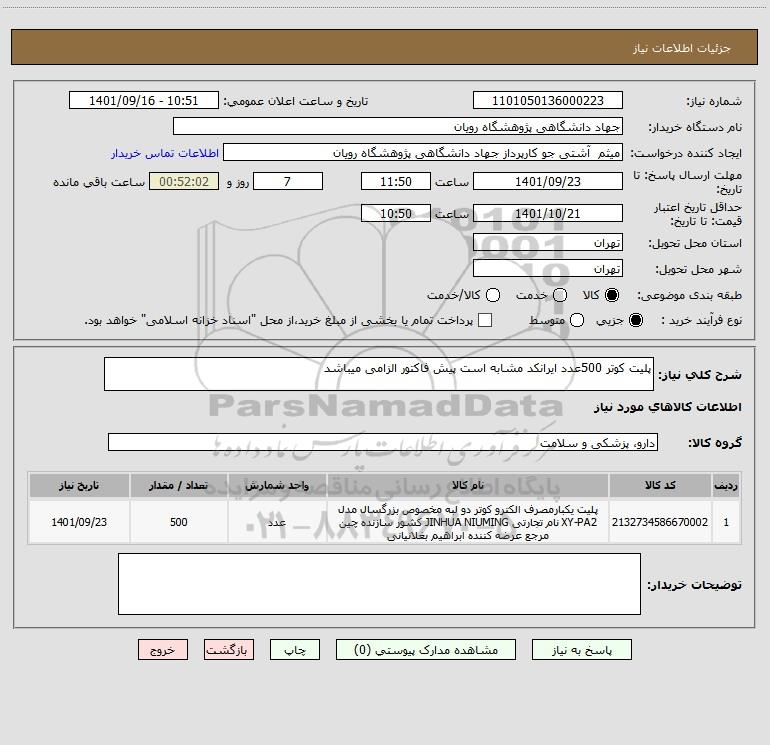Viewport: 770px width, 745px height.
Task: Click the response deadline date 1401/09/23 field
Action: [548, 181]
